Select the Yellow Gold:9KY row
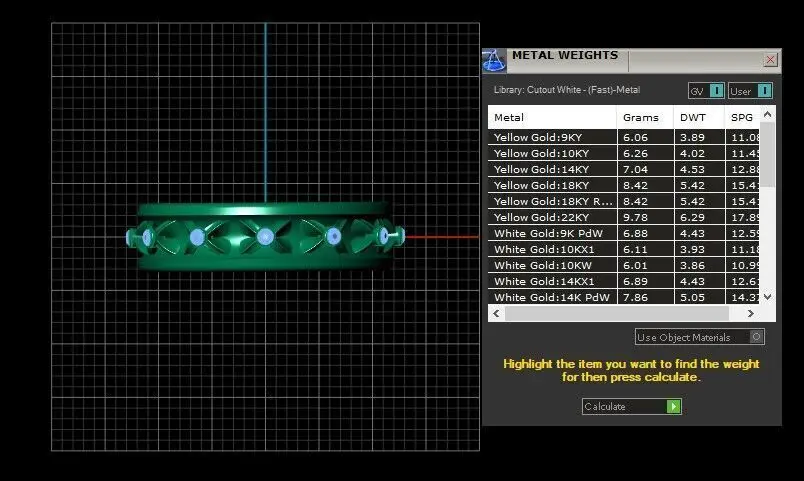The width and height of the screenshot is (804, 481). tap(624, 137)
